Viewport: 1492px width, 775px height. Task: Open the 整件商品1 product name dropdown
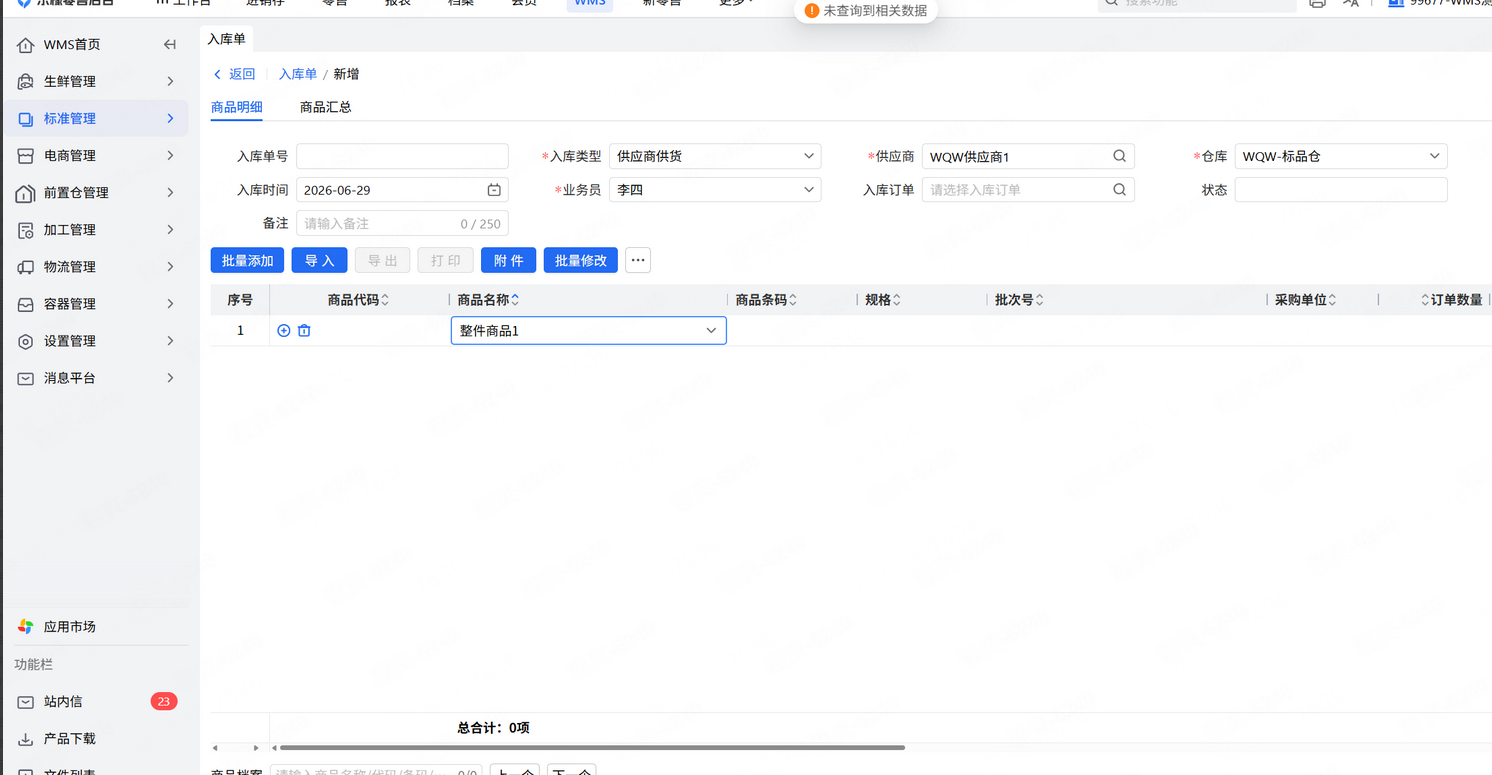coord(589,331)
